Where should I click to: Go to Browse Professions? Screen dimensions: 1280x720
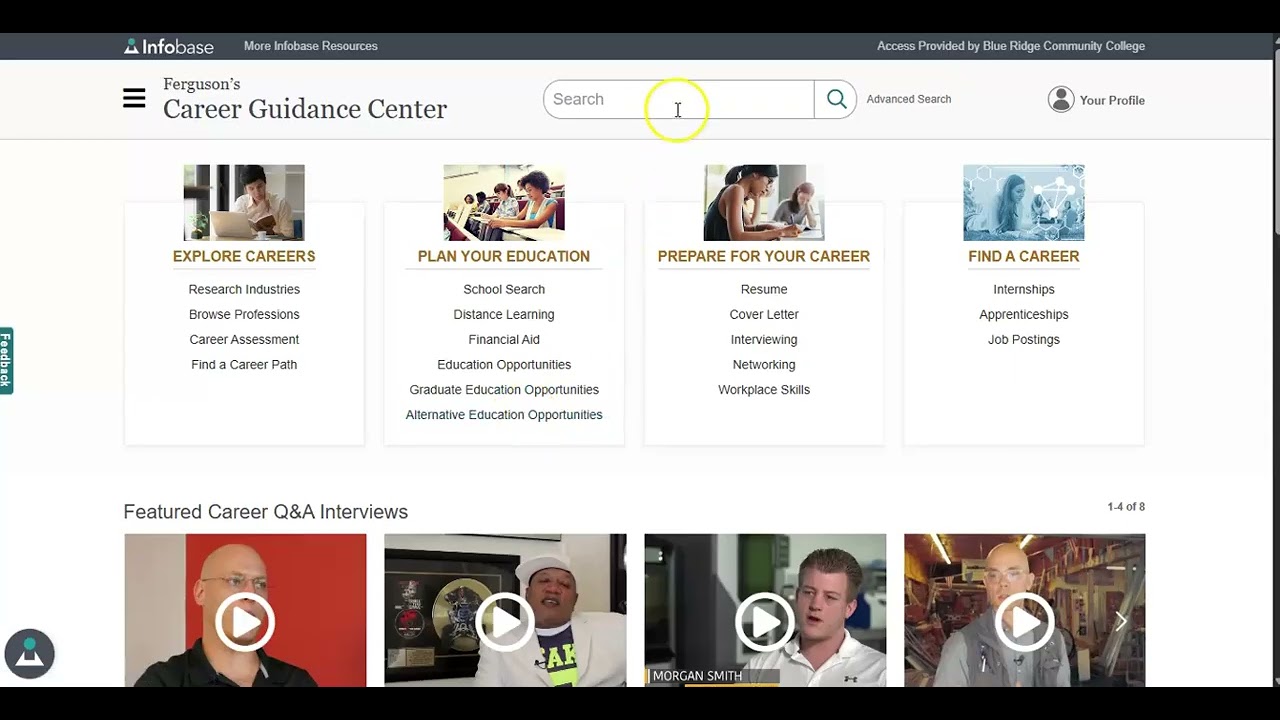point(244,314)
